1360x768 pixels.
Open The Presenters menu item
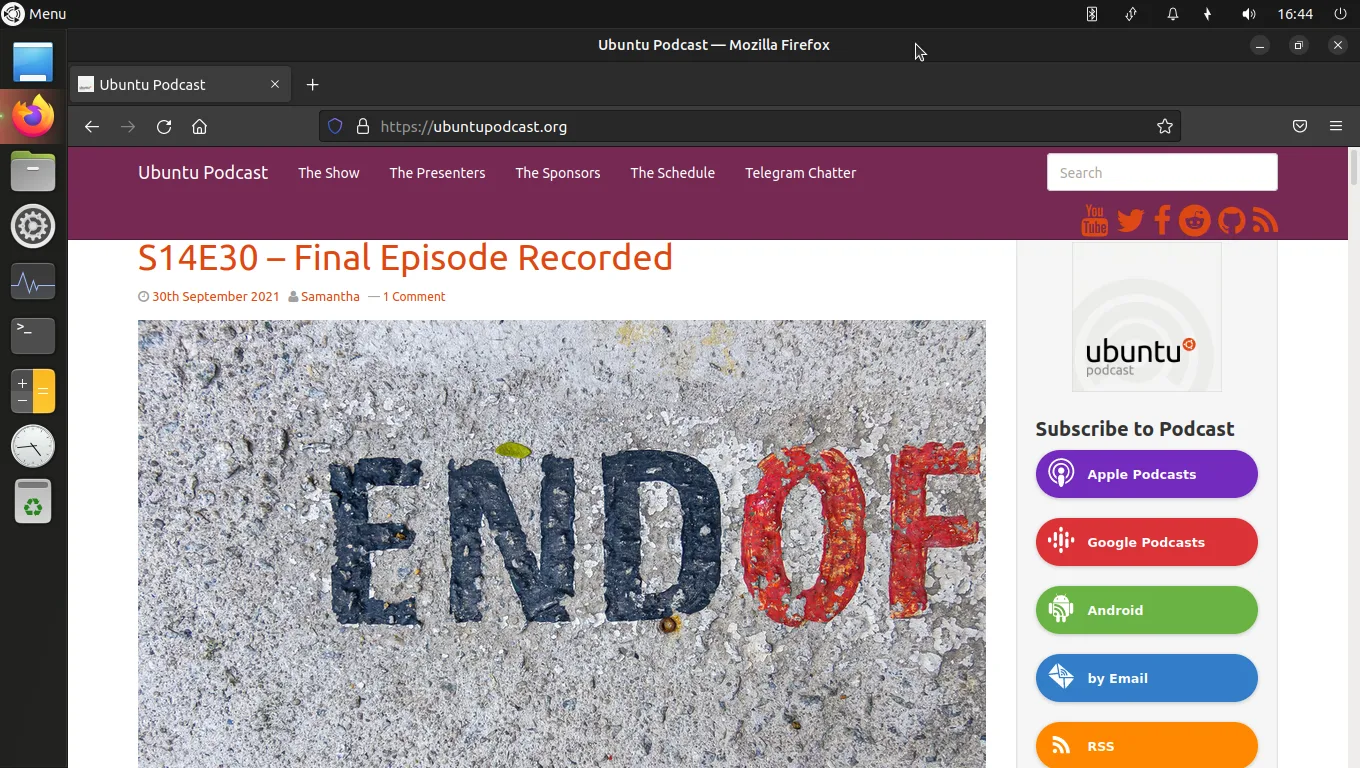point(437,173)
